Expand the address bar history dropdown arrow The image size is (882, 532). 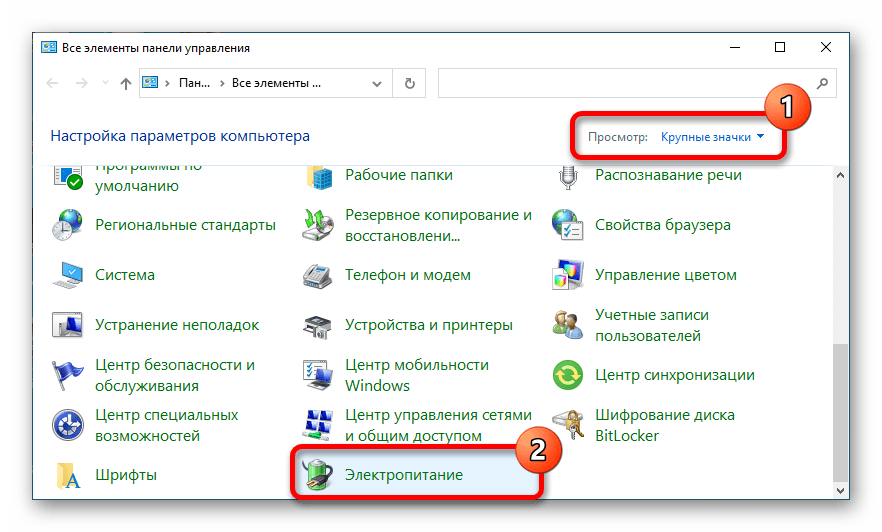[375, 84]
